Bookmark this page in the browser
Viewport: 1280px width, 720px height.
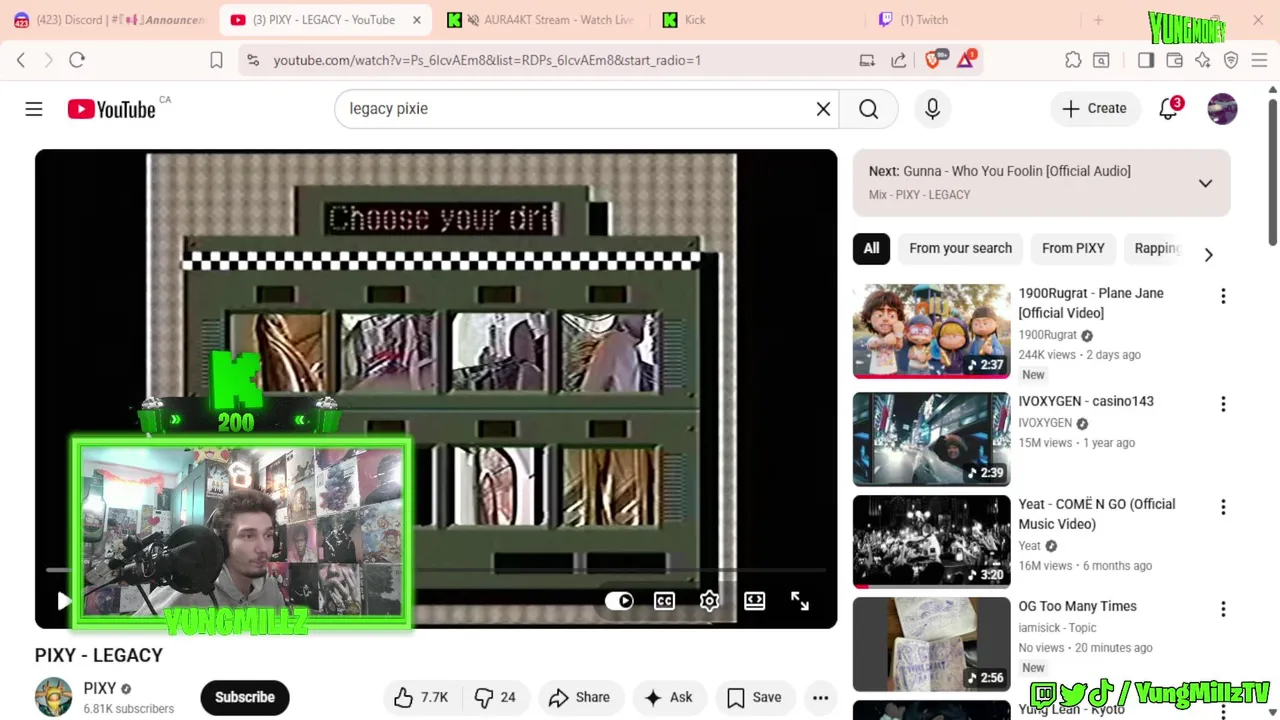pyautogui.click(x=216, y=60)
